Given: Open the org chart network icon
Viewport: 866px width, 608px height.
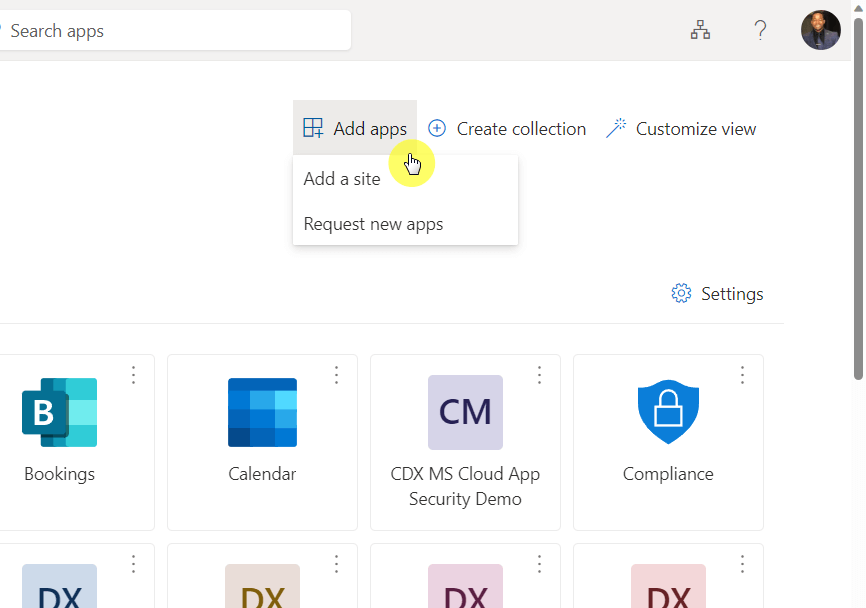Looking at the screenshot, I should coord(700,30).
